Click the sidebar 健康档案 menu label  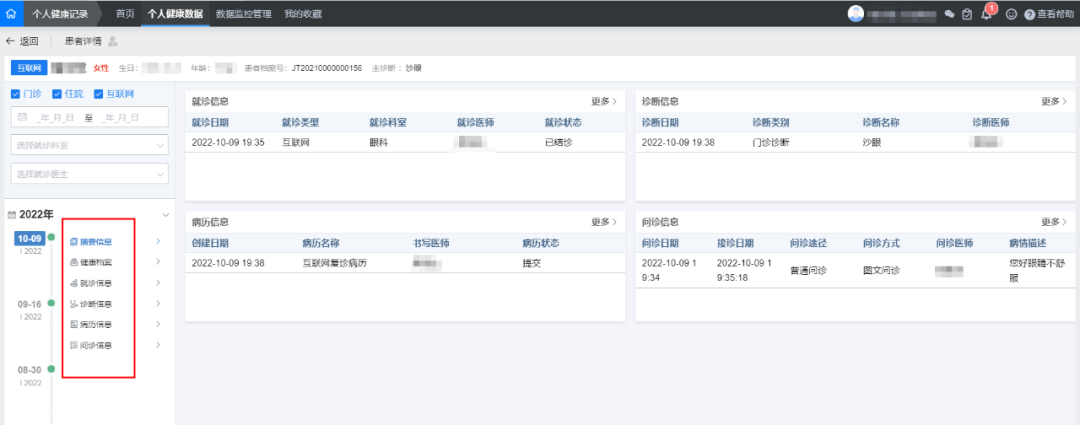click(96, 262)
